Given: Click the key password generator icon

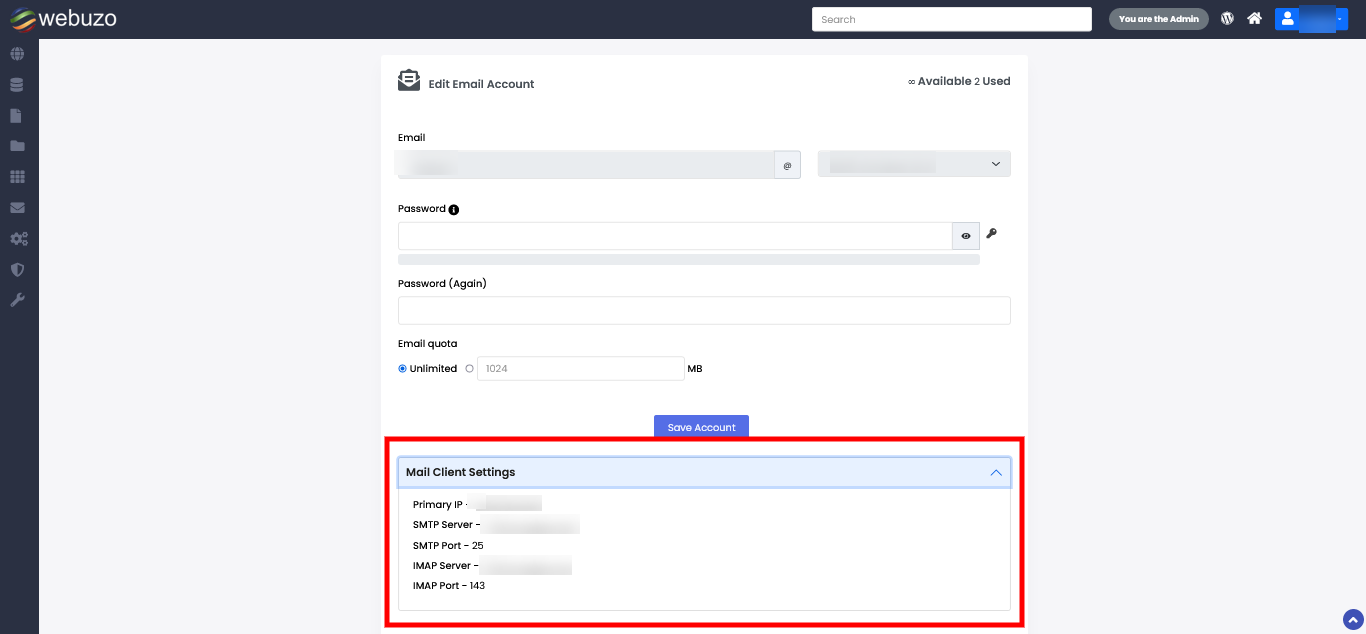Looking at the screenshot, I should [x=992, y=234].
